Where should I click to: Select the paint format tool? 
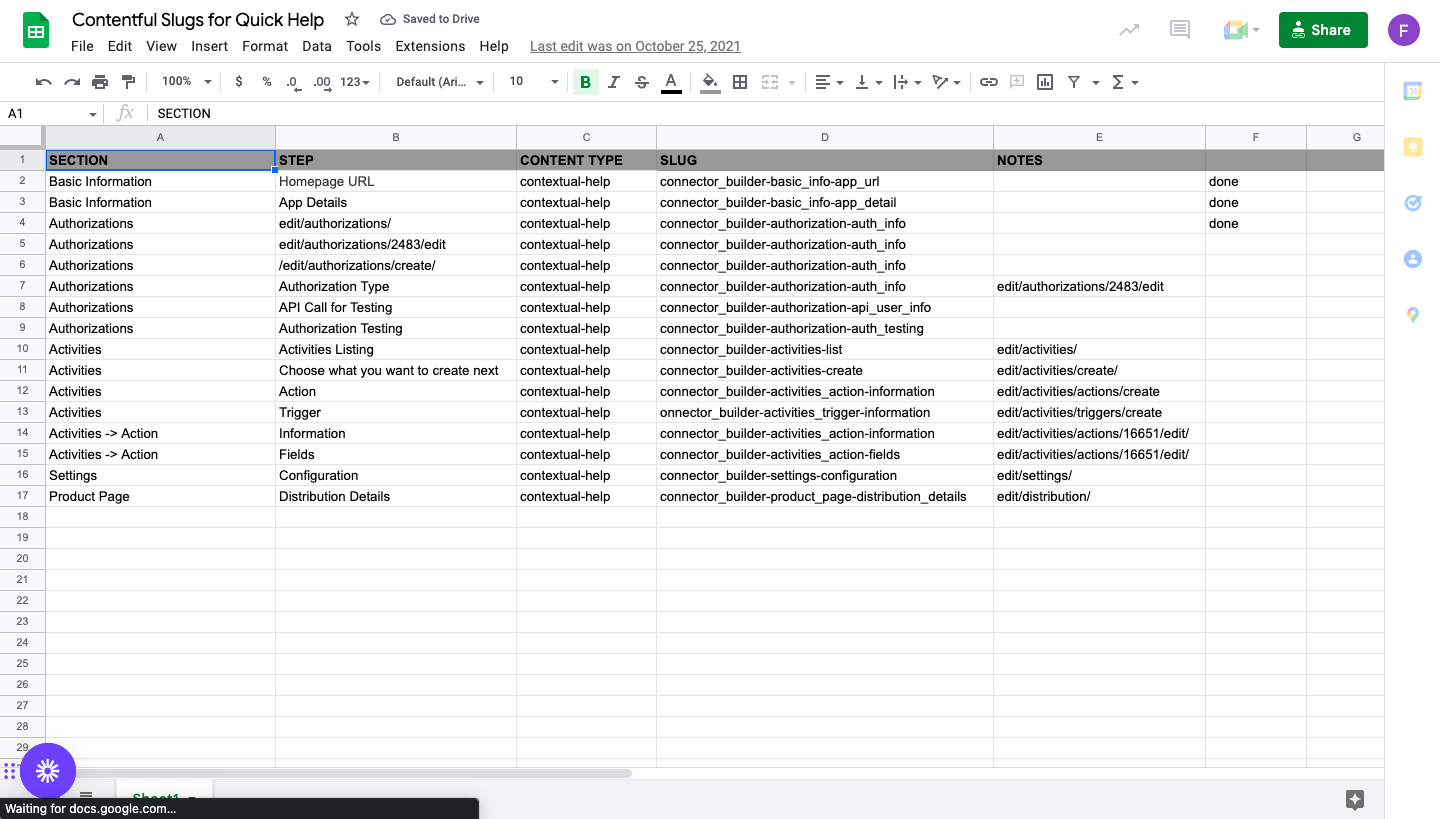tap(128, 82)
